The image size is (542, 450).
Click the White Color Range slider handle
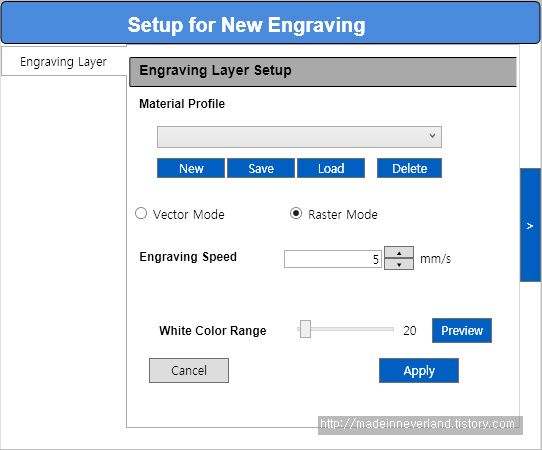(305, 329)
